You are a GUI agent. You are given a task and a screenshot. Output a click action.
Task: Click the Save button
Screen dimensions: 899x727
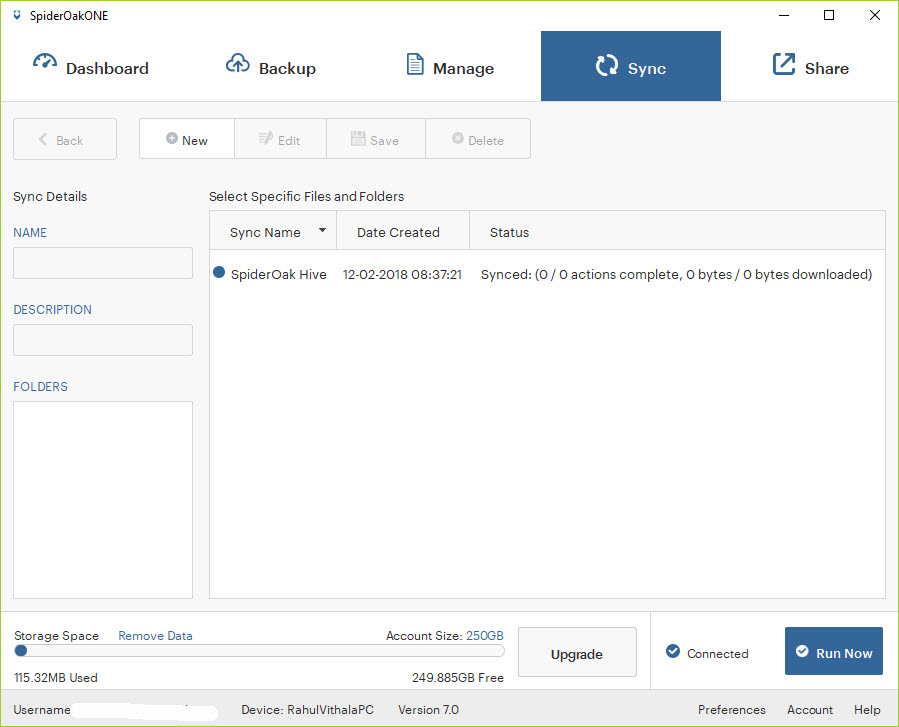pyautogui.click(x=376, y=139)
